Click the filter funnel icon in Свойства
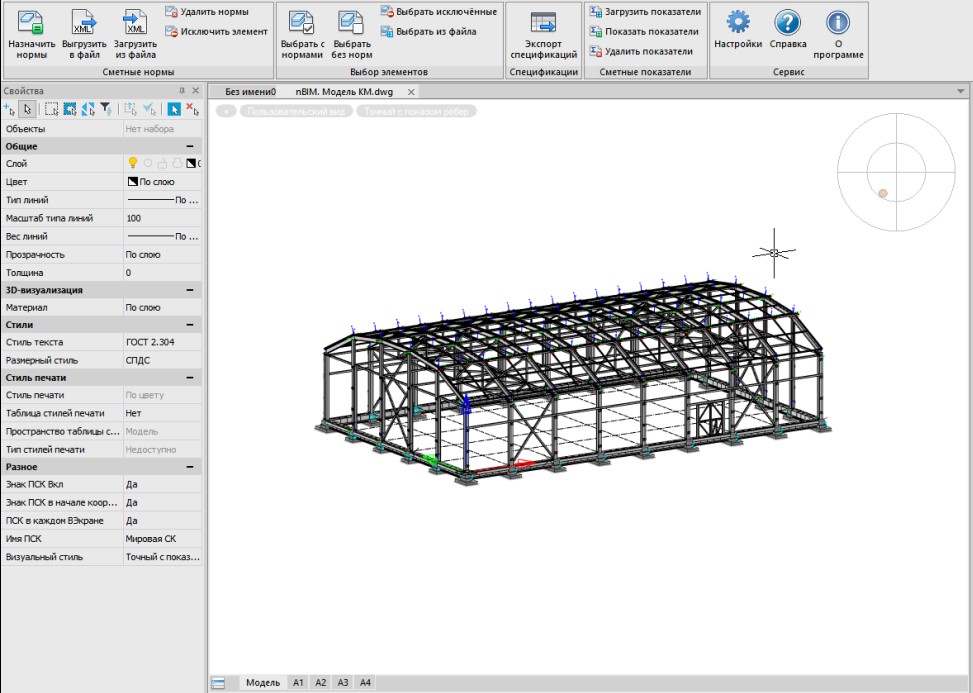Screen dimensions: 973x693 coord(106,109)
